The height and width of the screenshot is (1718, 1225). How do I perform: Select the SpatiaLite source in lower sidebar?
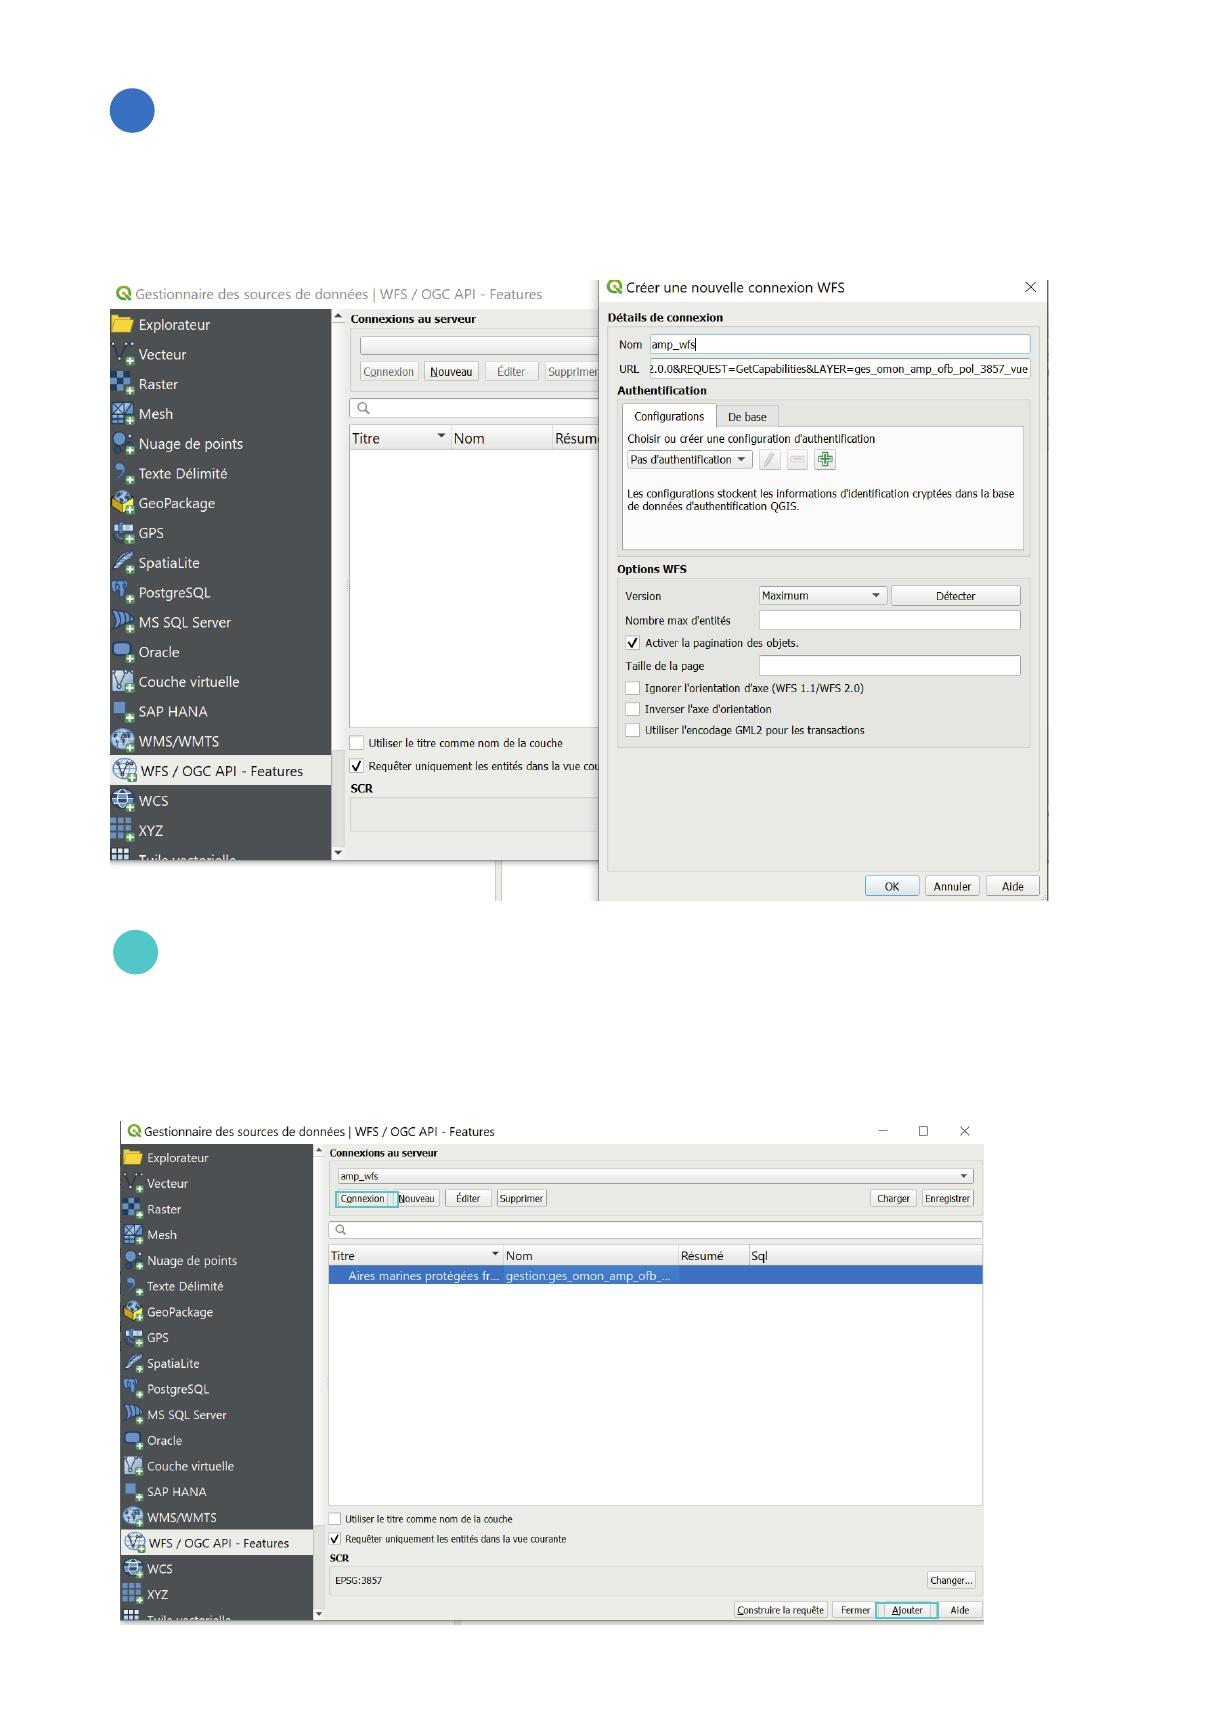click(x=173, y=1364)
